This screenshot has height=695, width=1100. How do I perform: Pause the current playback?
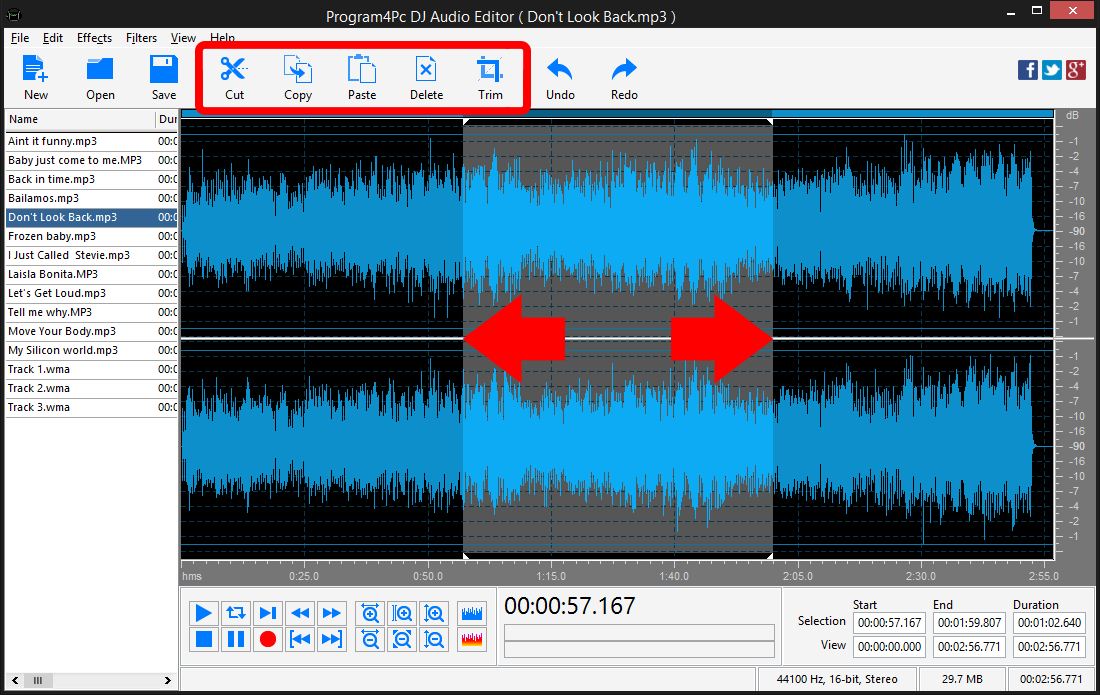(x=236, y=639)
